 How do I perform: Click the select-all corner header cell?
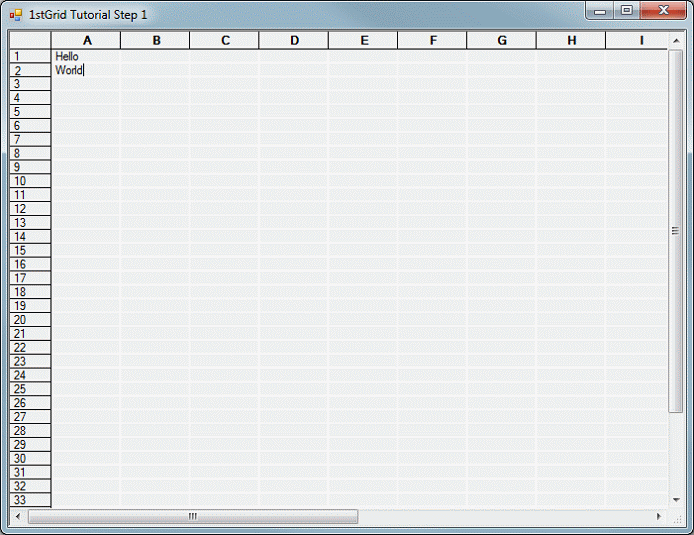tap(30, 40)
